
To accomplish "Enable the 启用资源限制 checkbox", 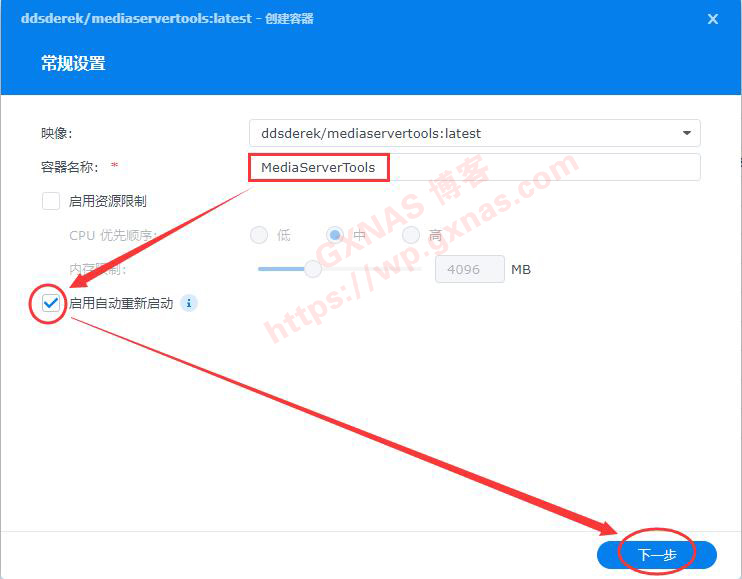I will (51, 201).
